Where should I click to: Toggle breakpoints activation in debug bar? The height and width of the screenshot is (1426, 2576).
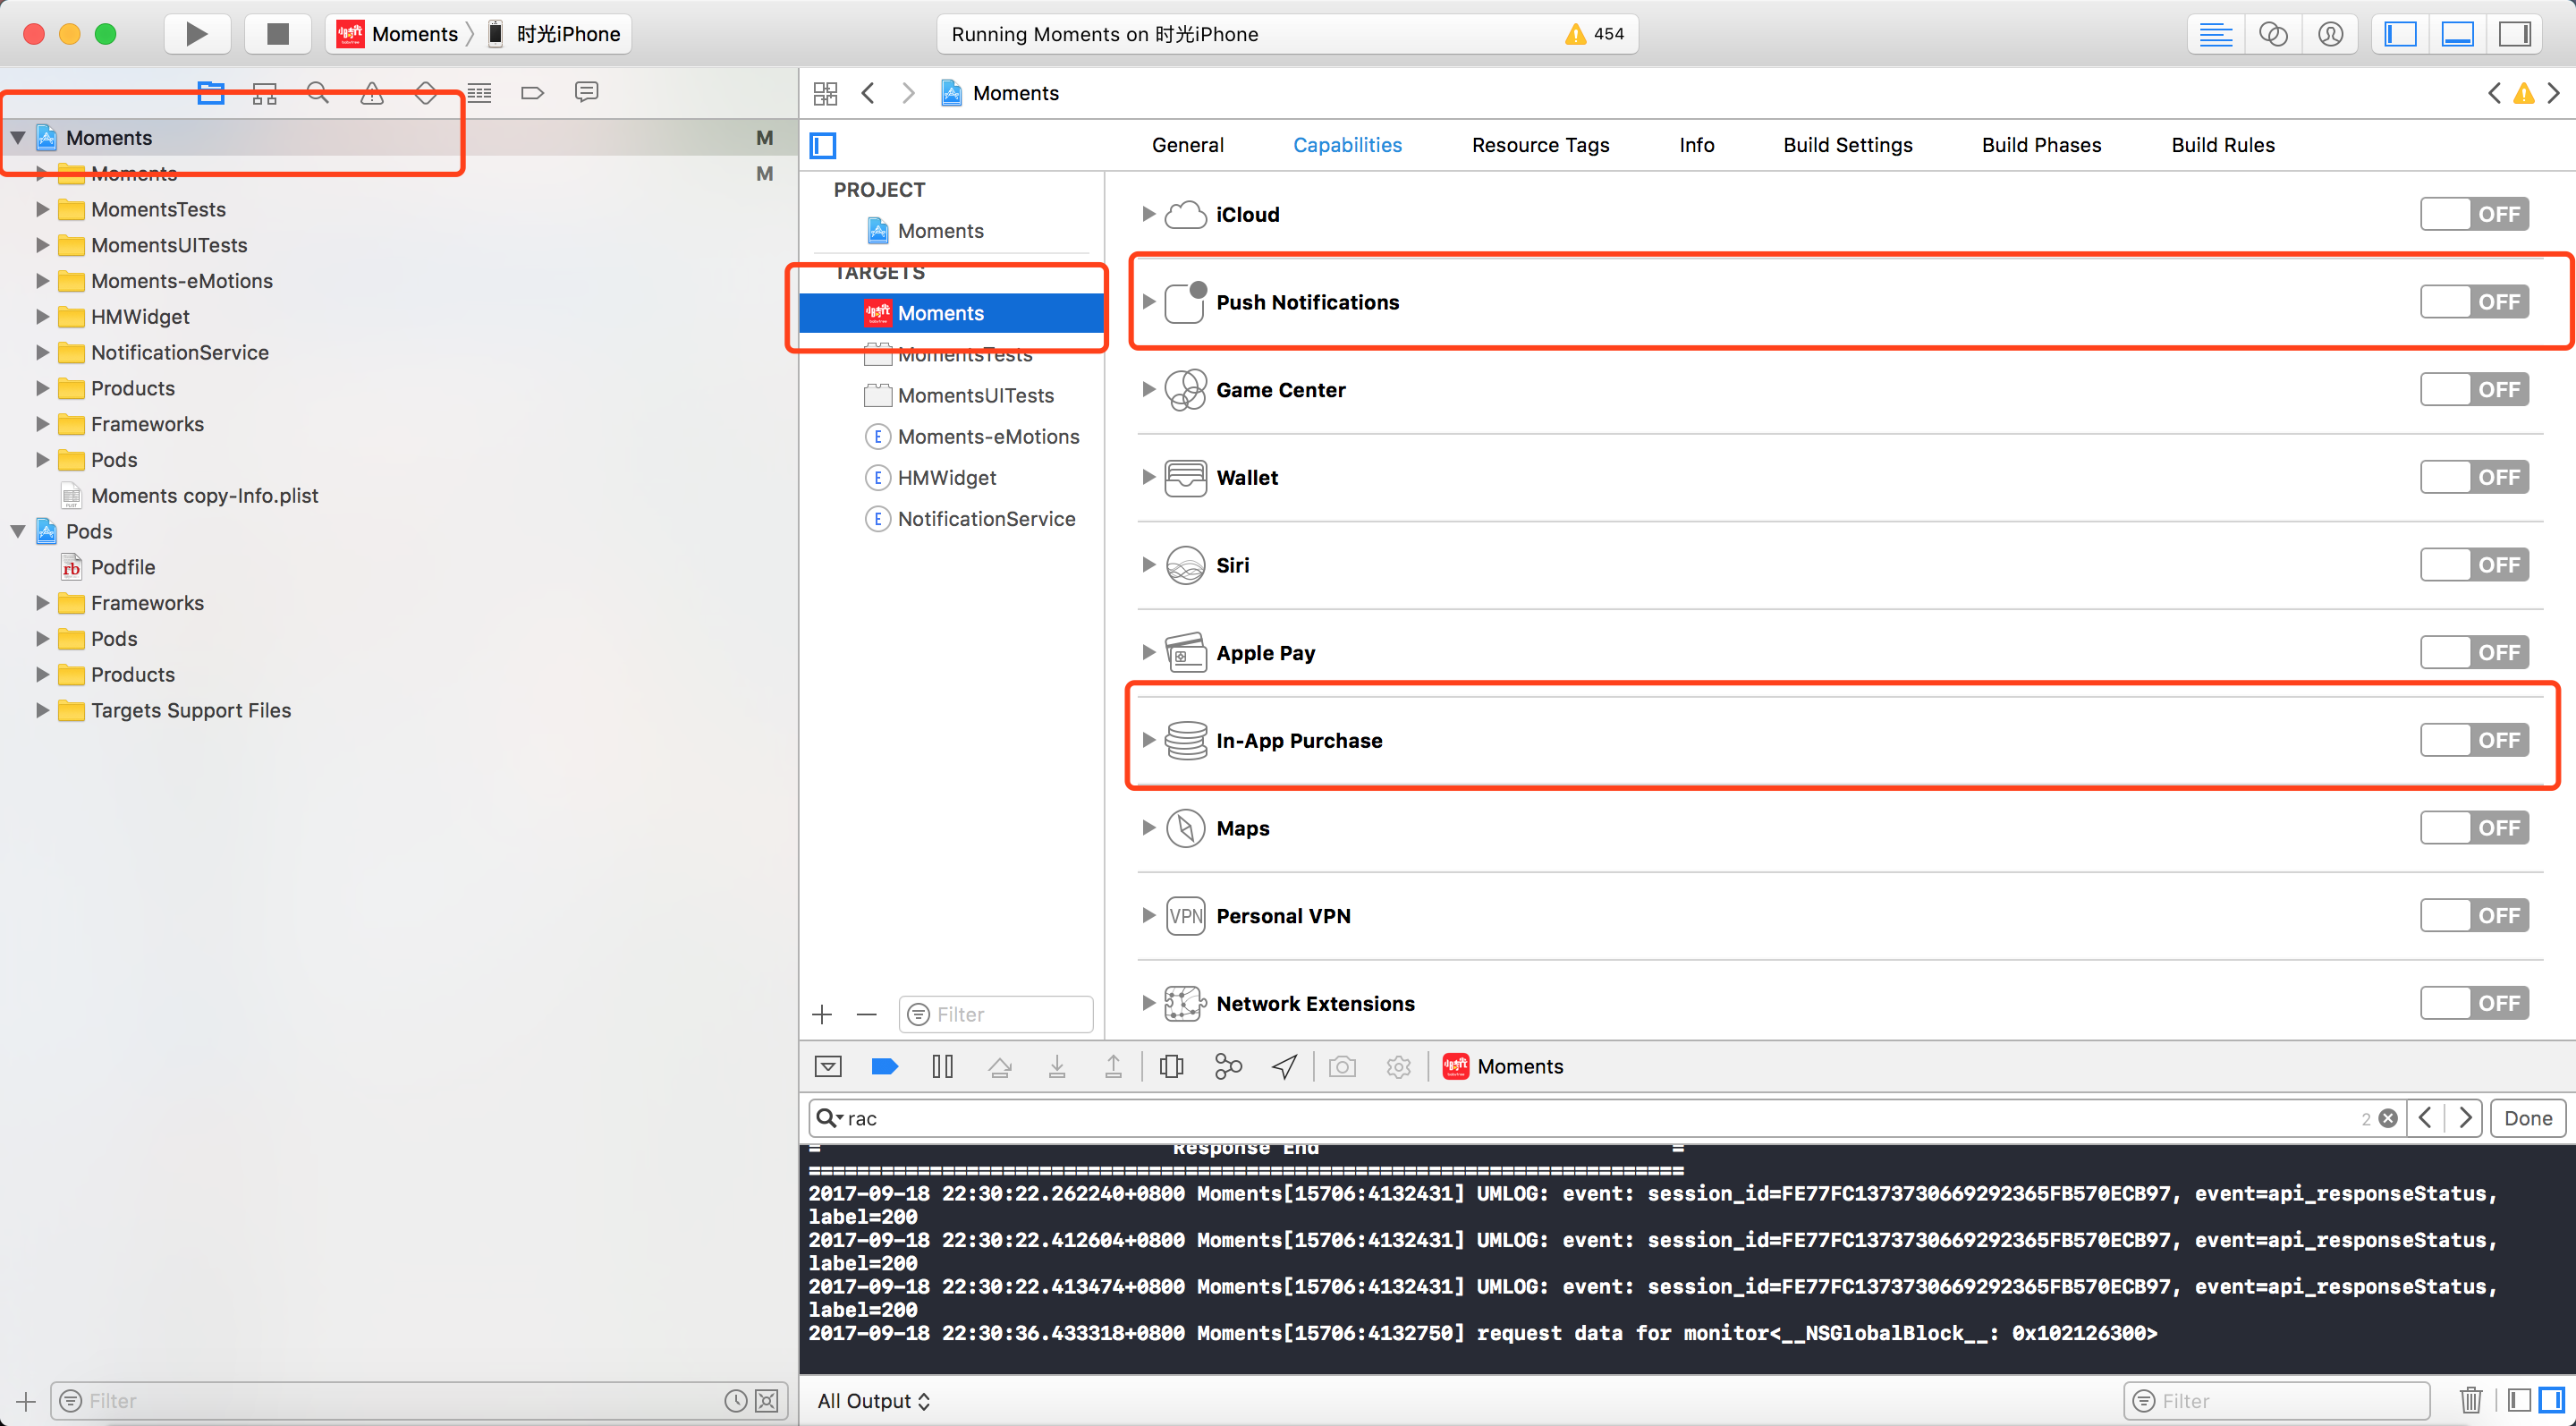tap(885, 1066)
